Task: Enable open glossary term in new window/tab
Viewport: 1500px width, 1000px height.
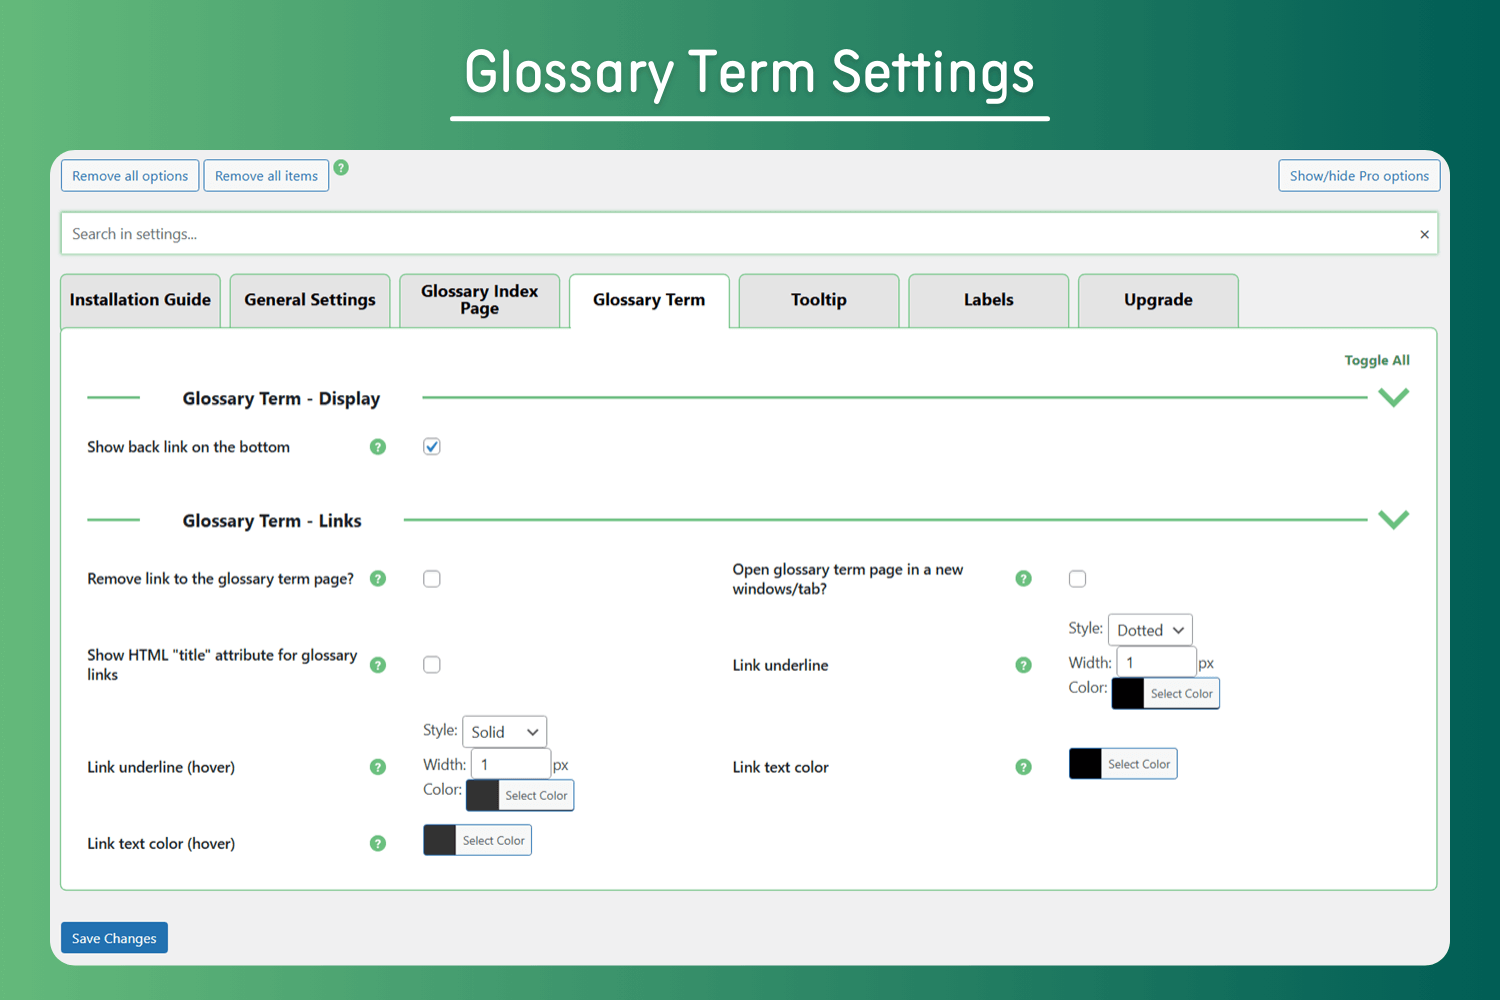Action: [1077, 579]
